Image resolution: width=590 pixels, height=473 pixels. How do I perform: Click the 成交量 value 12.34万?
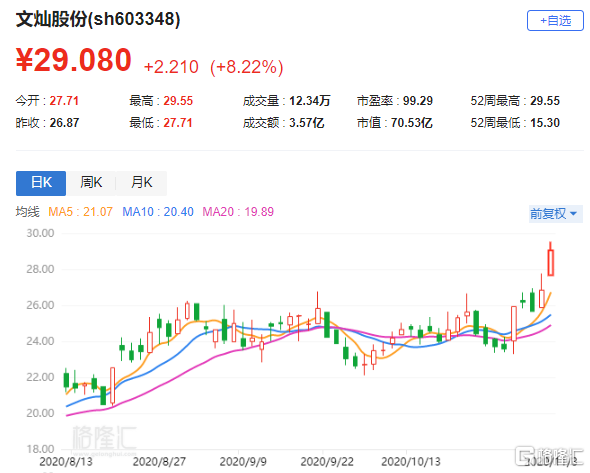tap(310, 101)
